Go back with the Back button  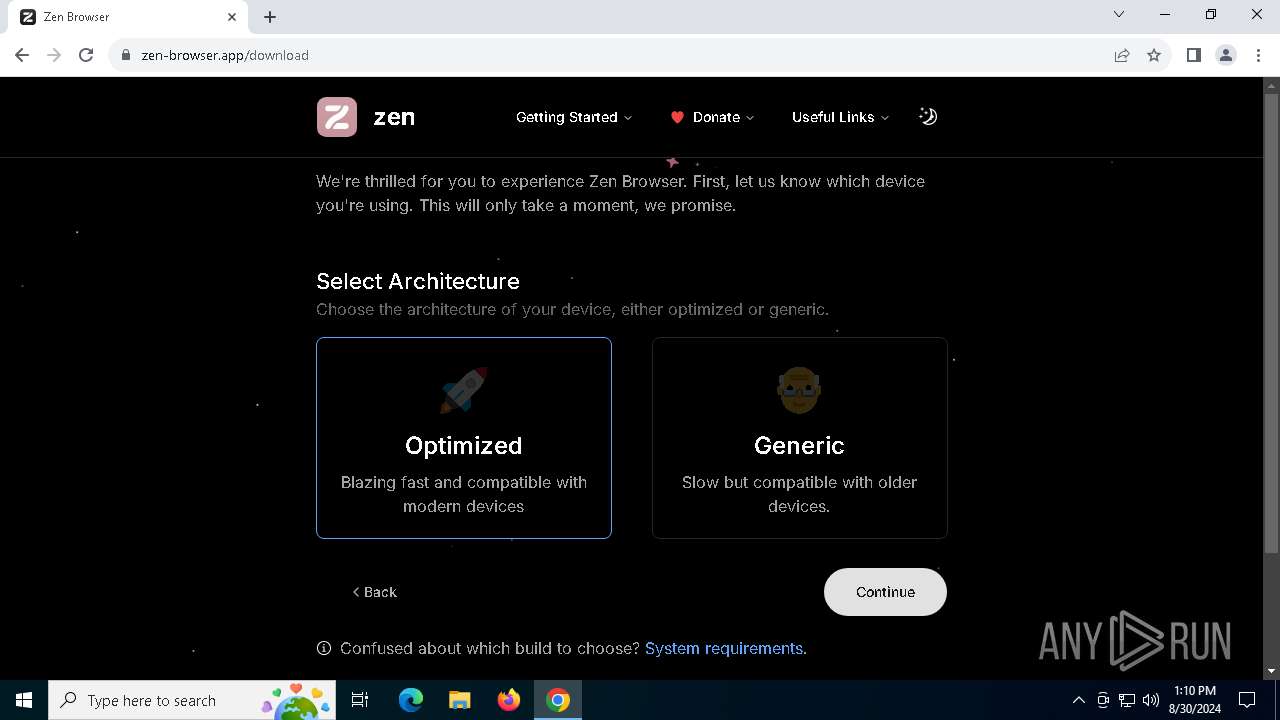pos(375,592)
